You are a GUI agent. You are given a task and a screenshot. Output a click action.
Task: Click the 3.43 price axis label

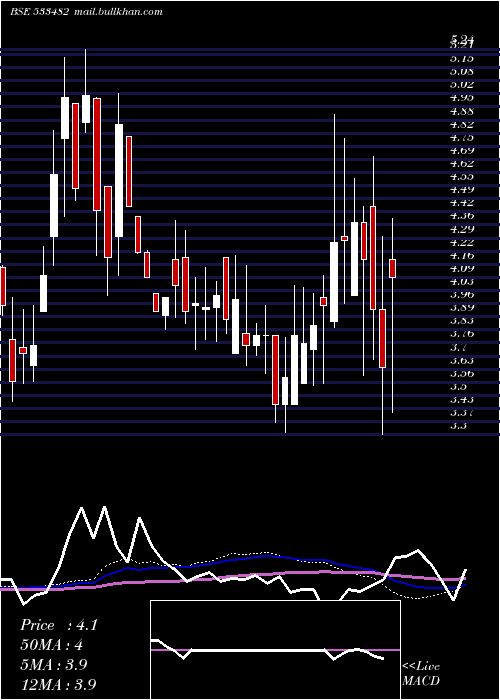pyautogui.click(x=462, y=400)
